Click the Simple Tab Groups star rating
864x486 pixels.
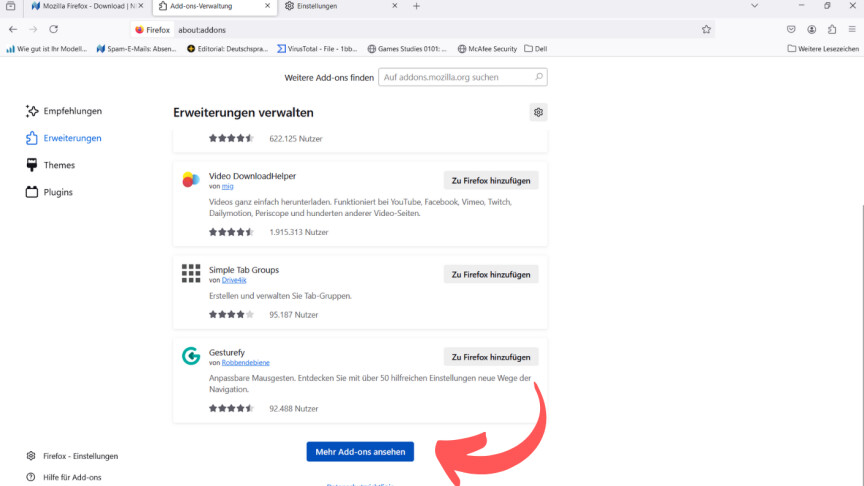pyautogui.click(x=231, y=315)
